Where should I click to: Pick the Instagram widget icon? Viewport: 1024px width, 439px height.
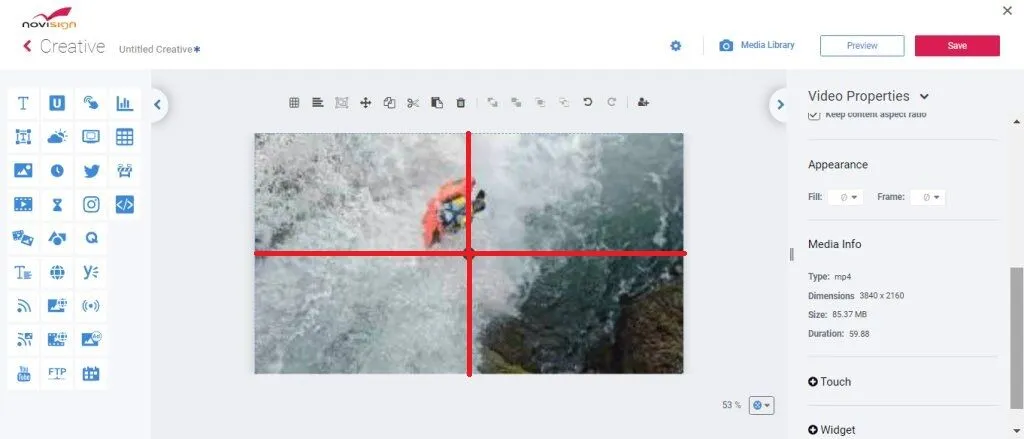click(x=91, y=205)
